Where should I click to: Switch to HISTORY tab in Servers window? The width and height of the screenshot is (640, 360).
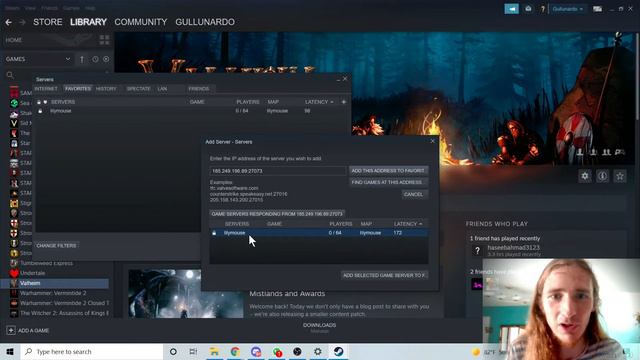coord(106,89)
